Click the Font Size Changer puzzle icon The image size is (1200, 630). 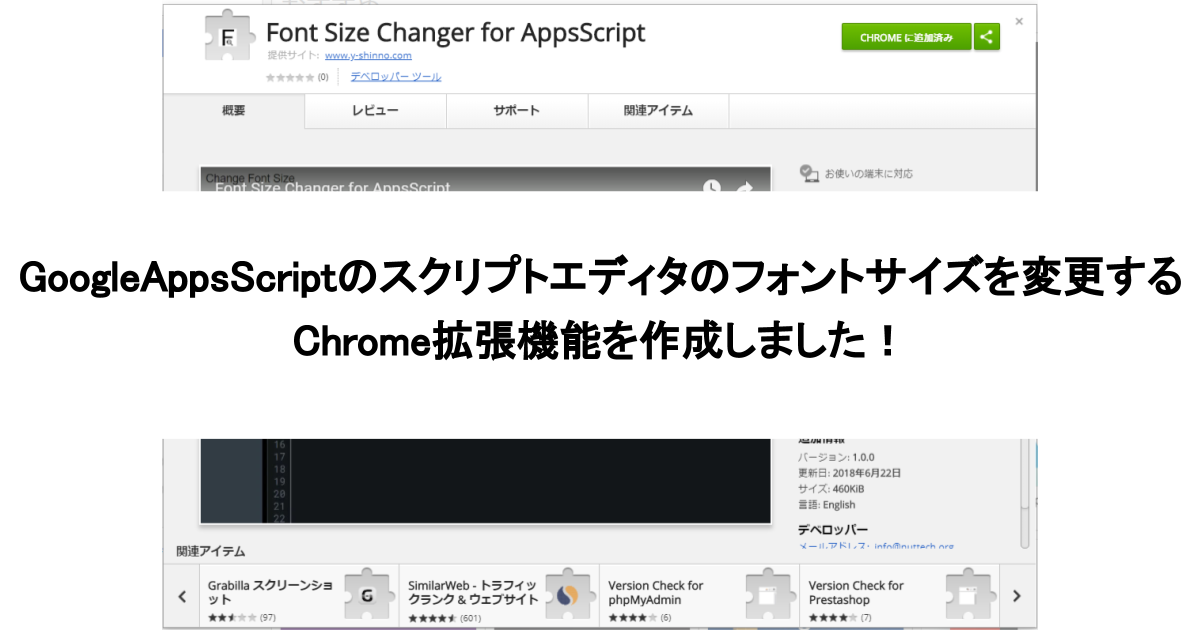tap(230, 38)
